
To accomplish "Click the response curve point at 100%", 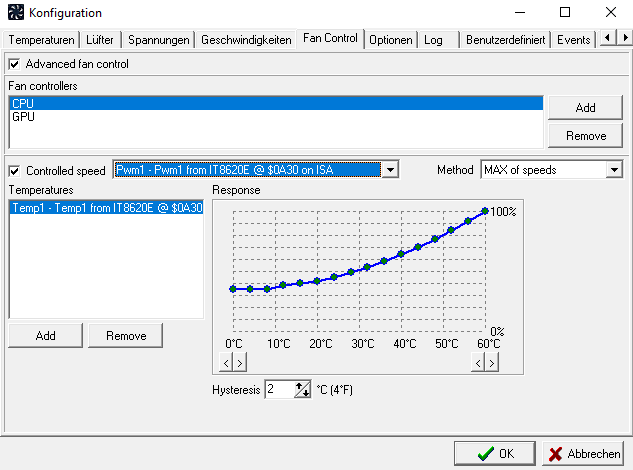I will point(485,211).
